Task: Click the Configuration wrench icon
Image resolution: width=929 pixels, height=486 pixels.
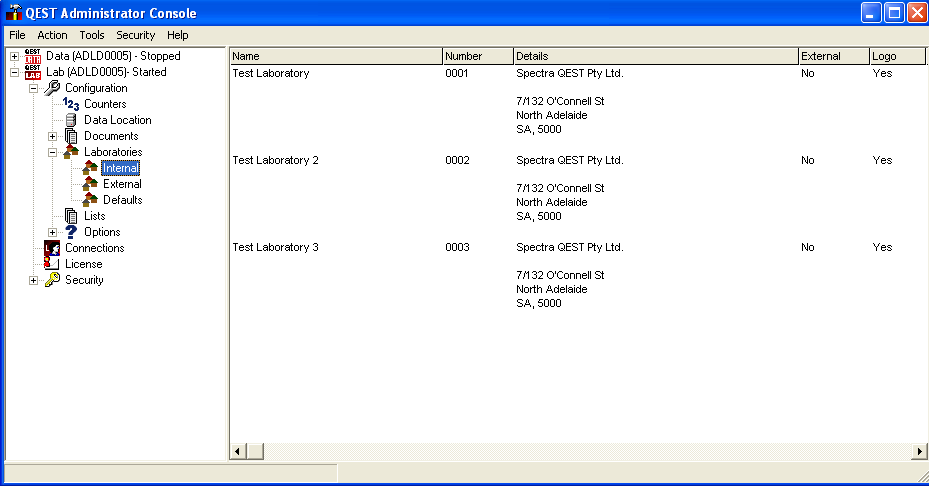Action: 53,88
